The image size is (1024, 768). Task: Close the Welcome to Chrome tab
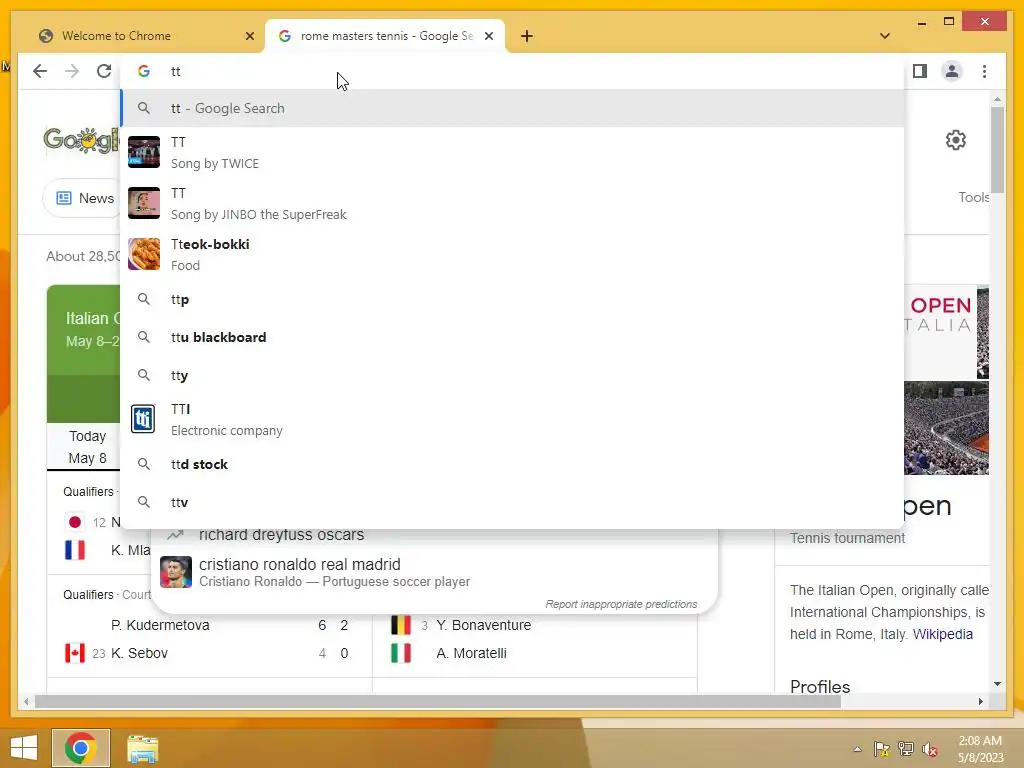(249, 36)
